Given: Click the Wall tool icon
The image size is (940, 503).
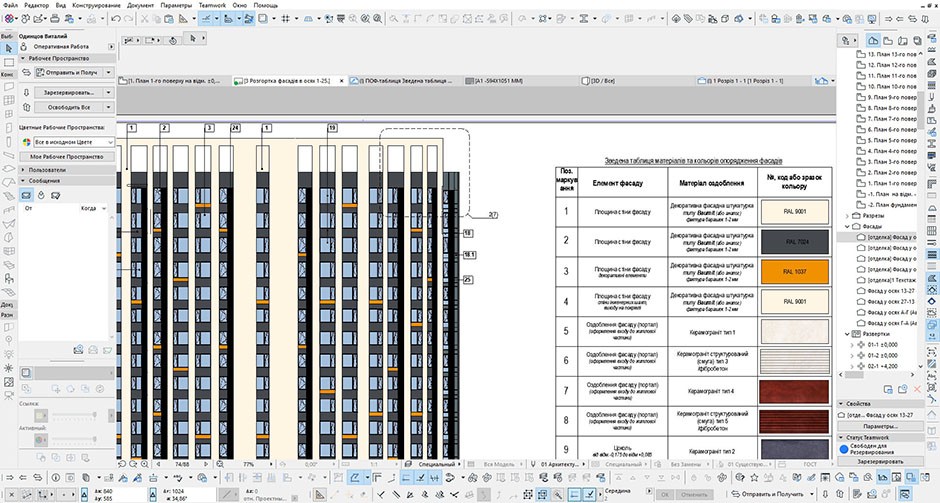Looking at the screenshot, I should [x=8, y=87].
